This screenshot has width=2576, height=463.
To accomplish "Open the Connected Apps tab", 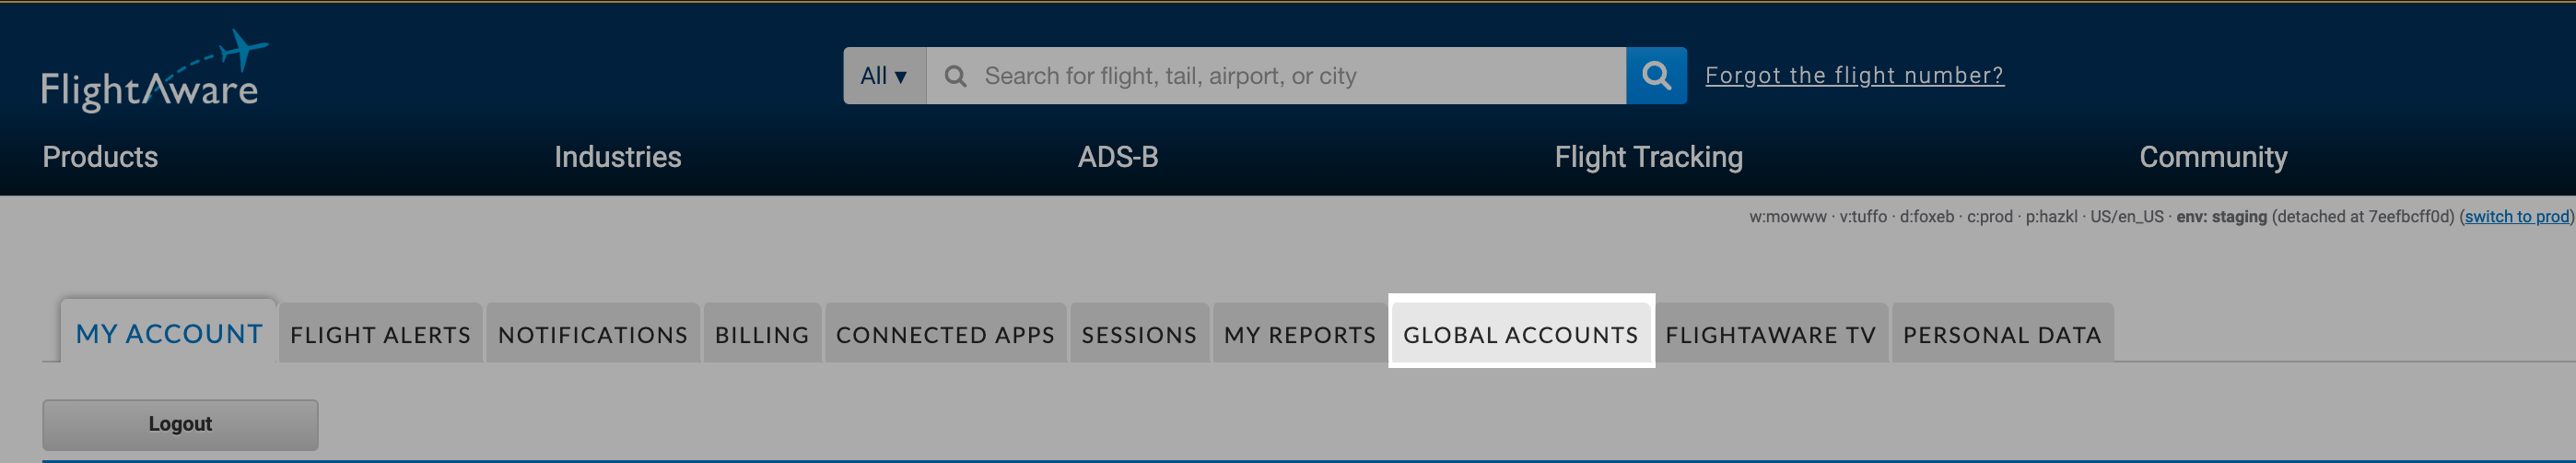I will tap(945, 334).
